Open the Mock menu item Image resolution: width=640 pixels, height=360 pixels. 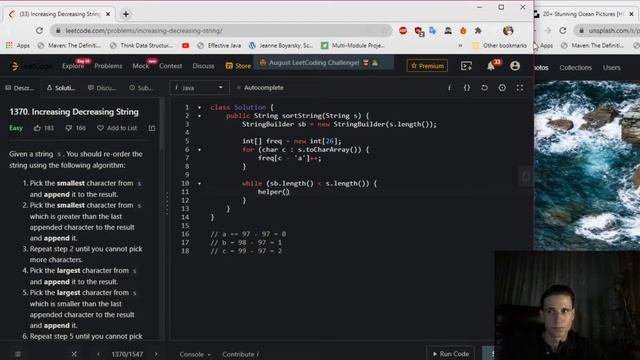(x=141, y=66)
